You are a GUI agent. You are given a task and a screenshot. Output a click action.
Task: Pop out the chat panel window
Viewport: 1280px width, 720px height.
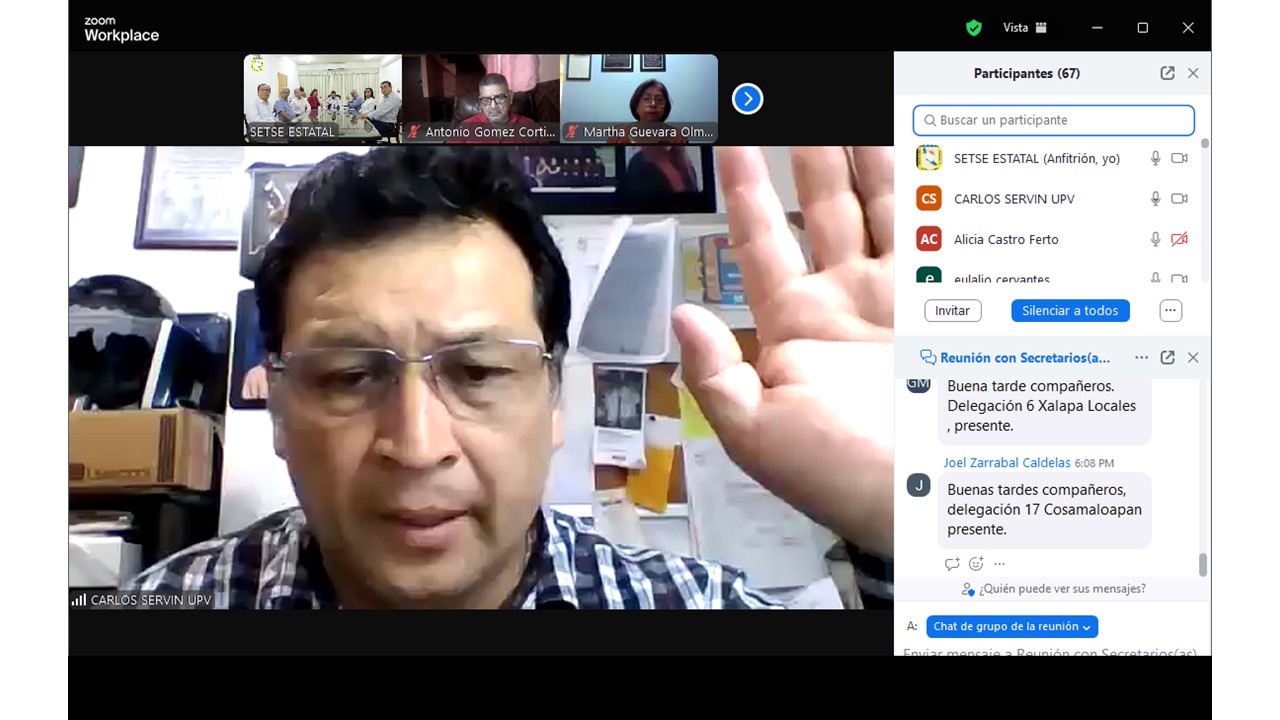(1167, 357)
